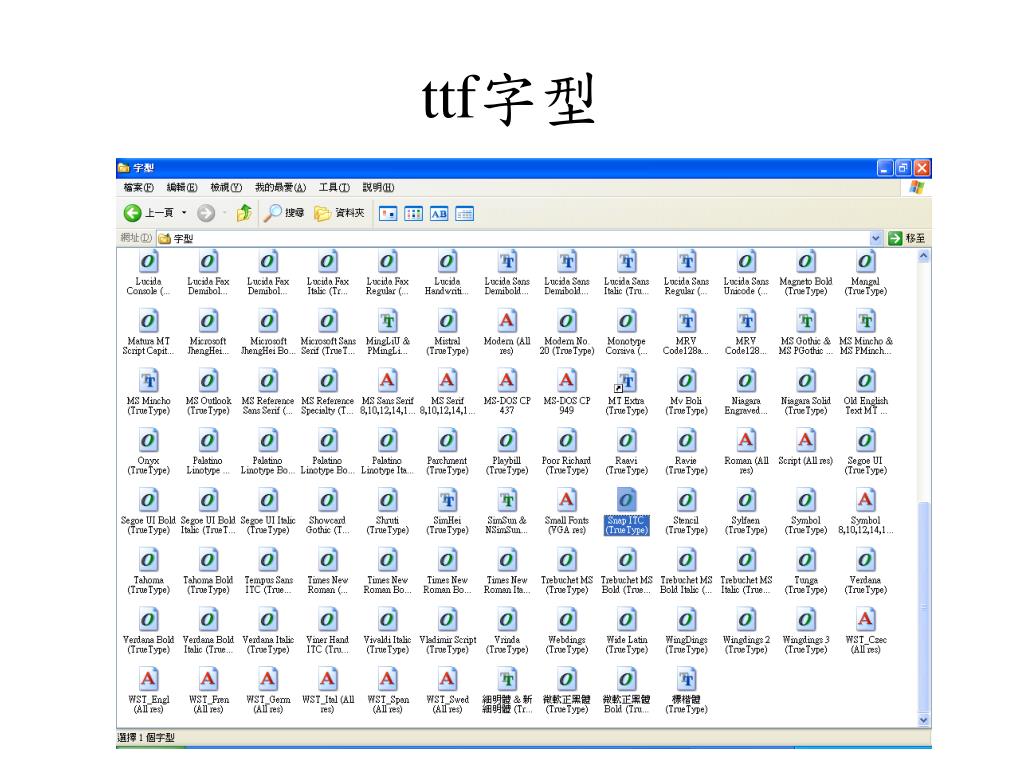Select the Monotype Corsiva font icon
The width and height of the screenshot is (1024, 768).
click(x=626, y=321)
